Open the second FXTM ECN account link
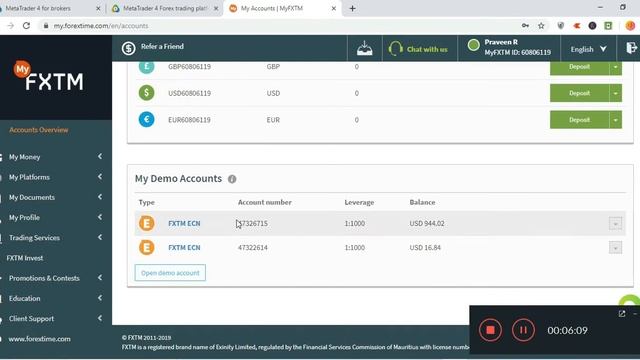Viewport: 640px width, 360px height. [184, 247]
